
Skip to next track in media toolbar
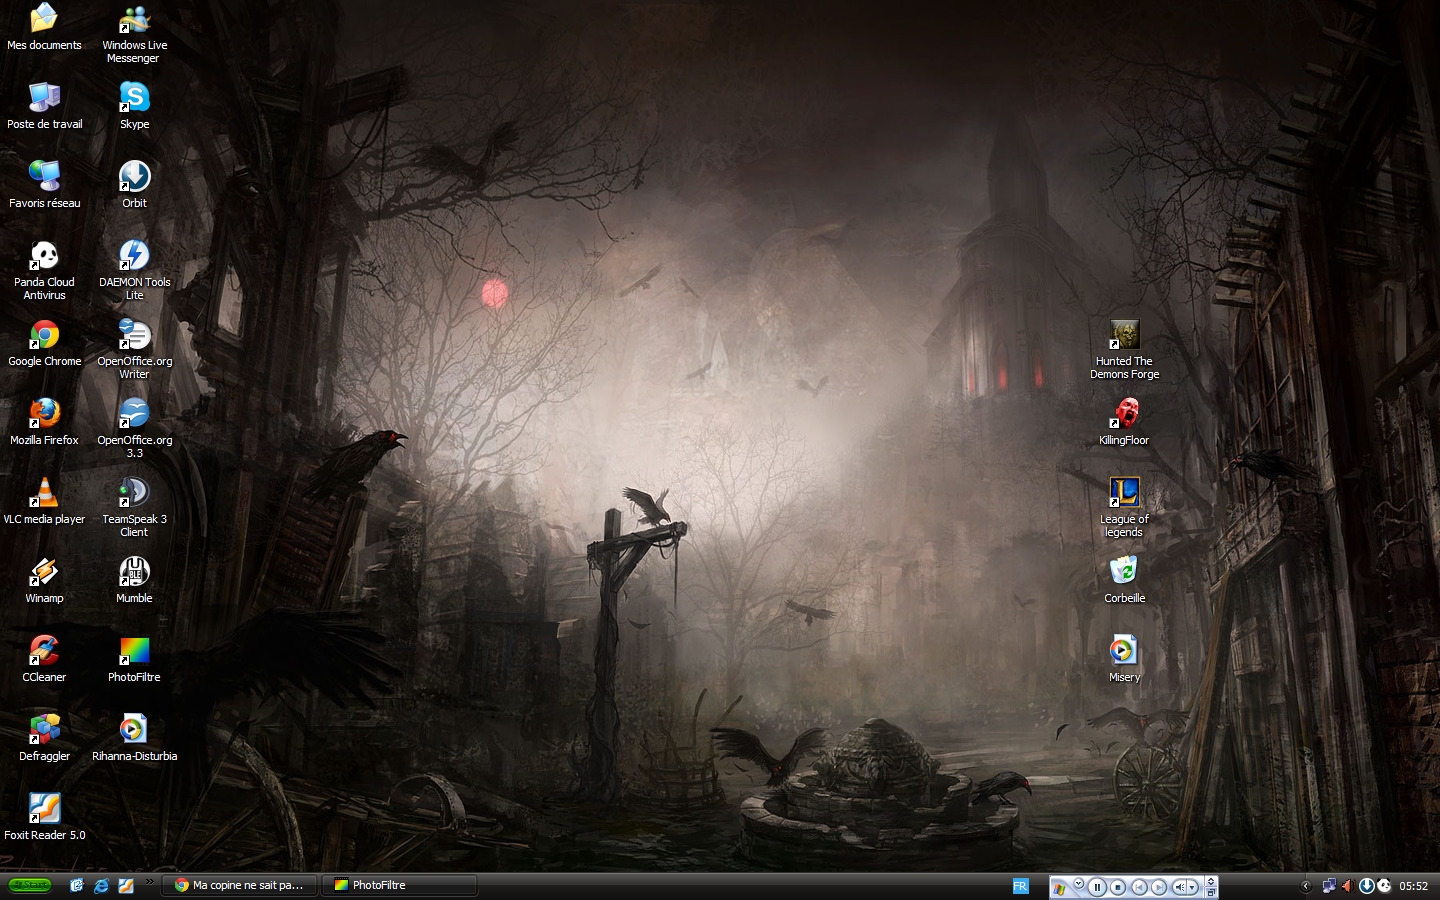1159,887
